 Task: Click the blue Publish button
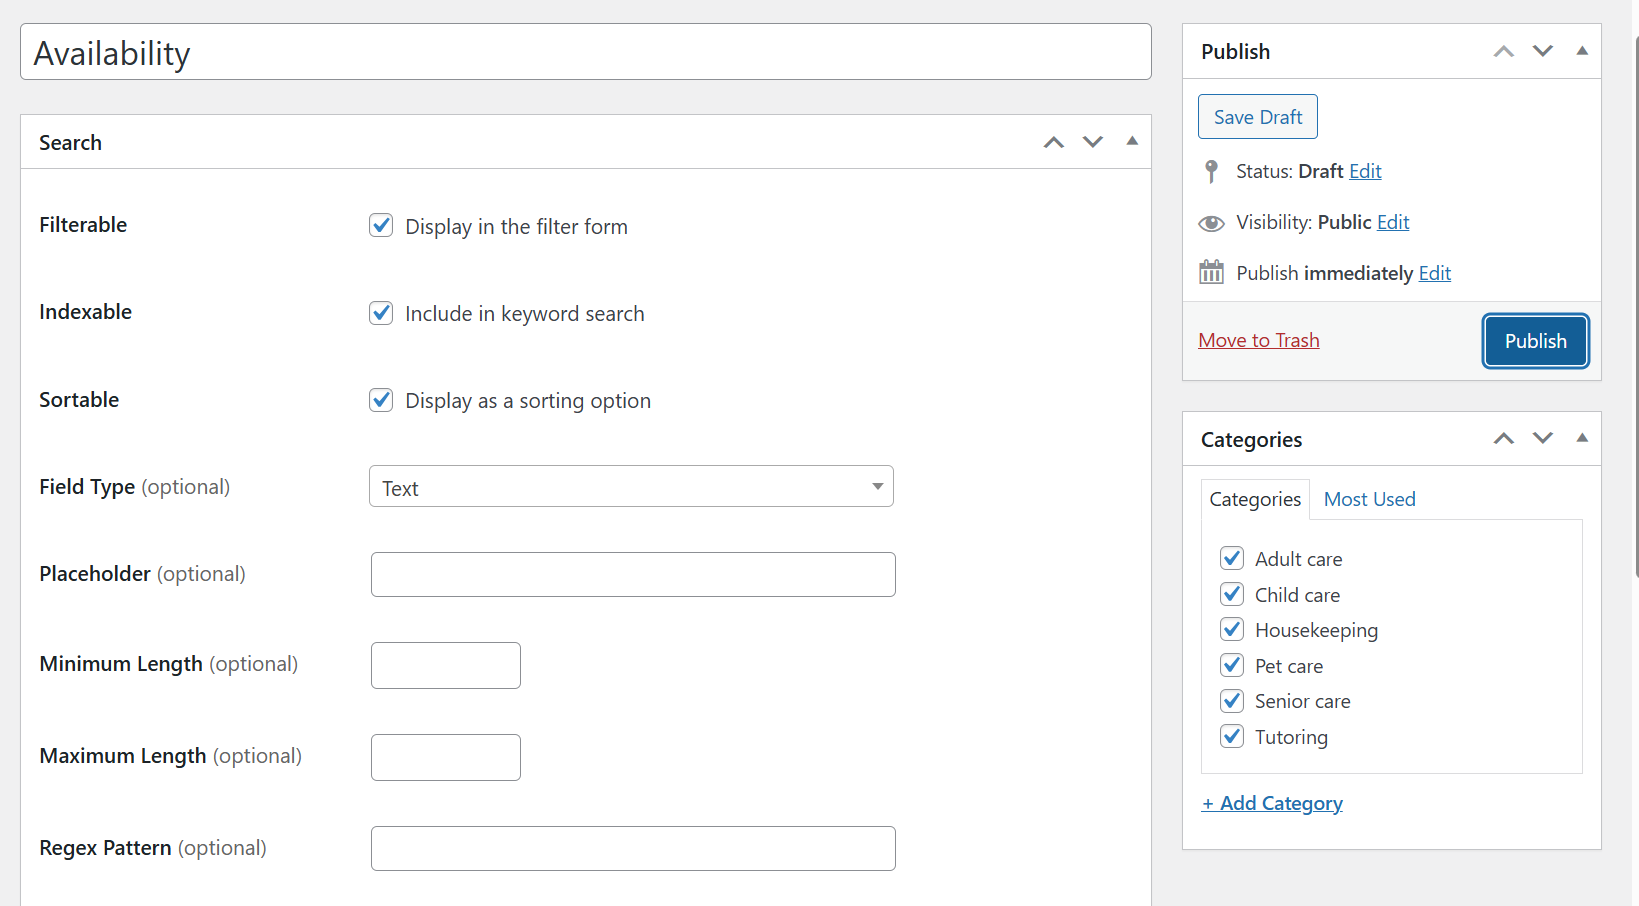coord(1535,341)
